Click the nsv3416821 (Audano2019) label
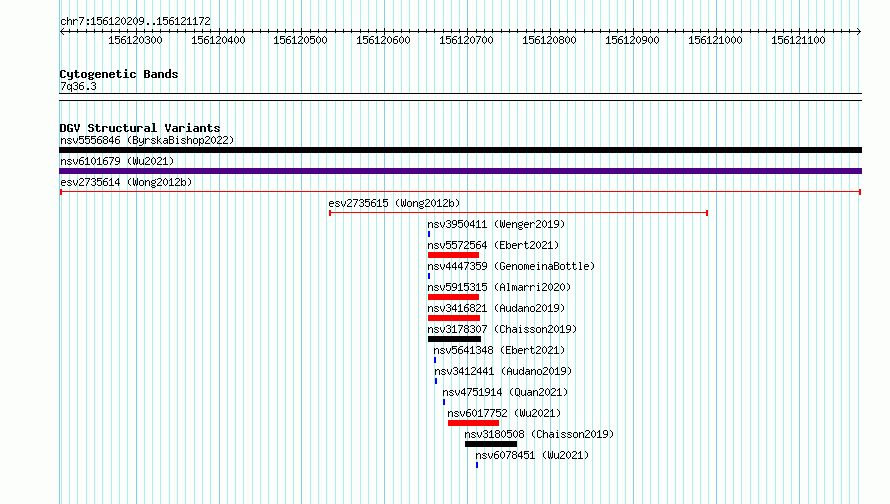 (x=496, y=308)
